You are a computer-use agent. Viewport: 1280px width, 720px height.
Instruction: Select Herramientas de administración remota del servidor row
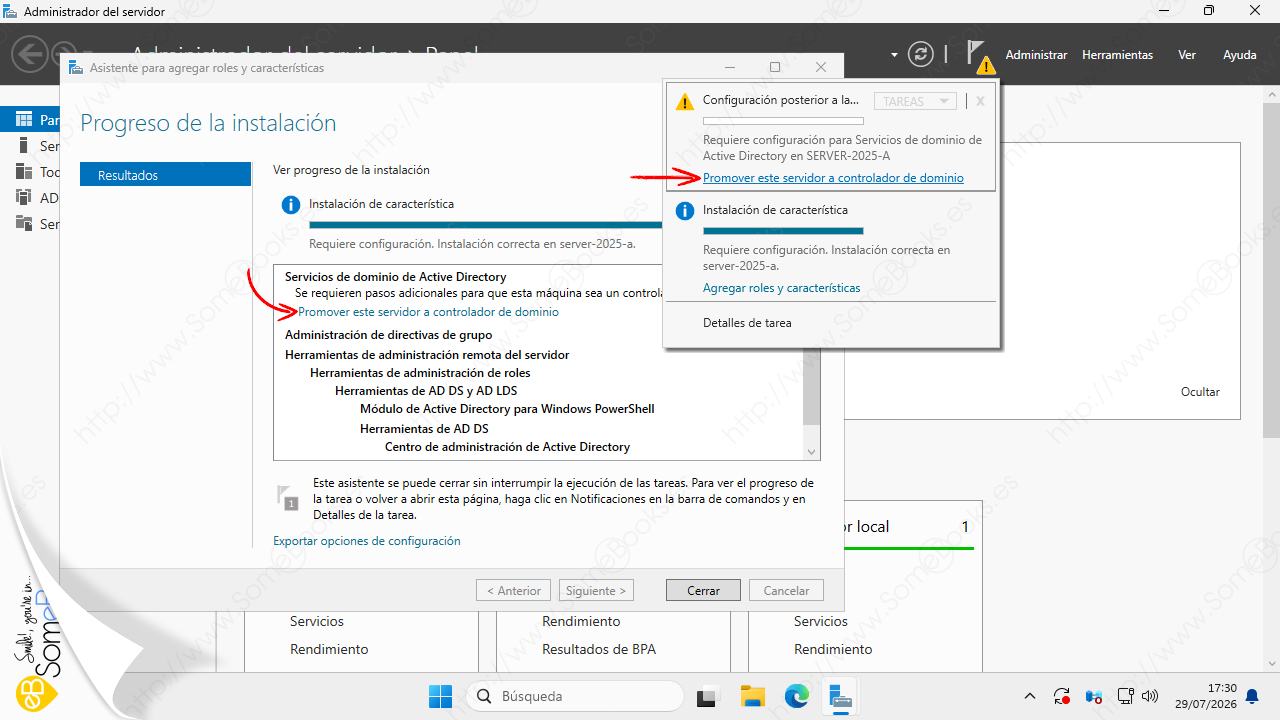(427, 355)
